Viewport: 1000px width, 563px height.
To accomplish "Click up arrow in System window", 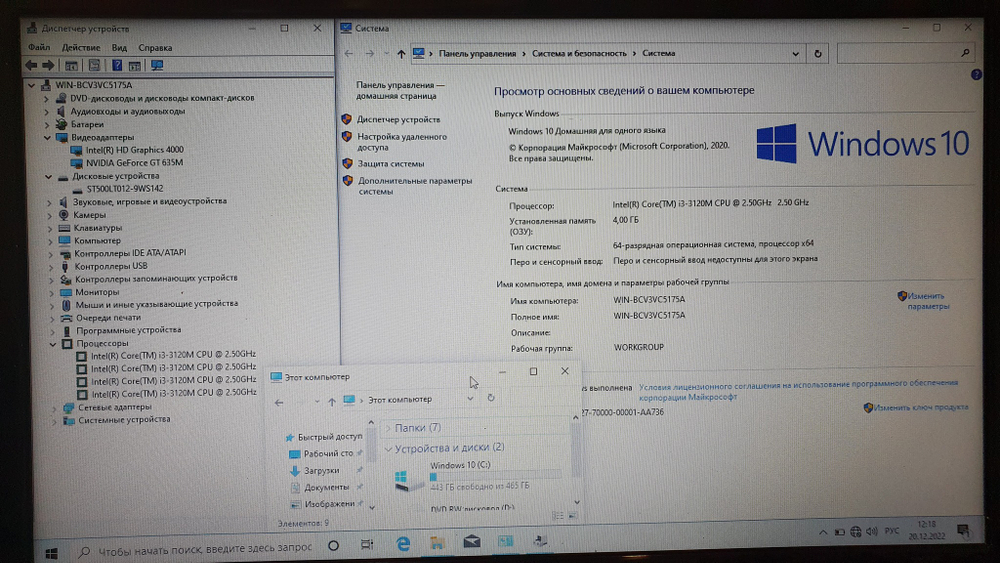I will coord(401,54).
